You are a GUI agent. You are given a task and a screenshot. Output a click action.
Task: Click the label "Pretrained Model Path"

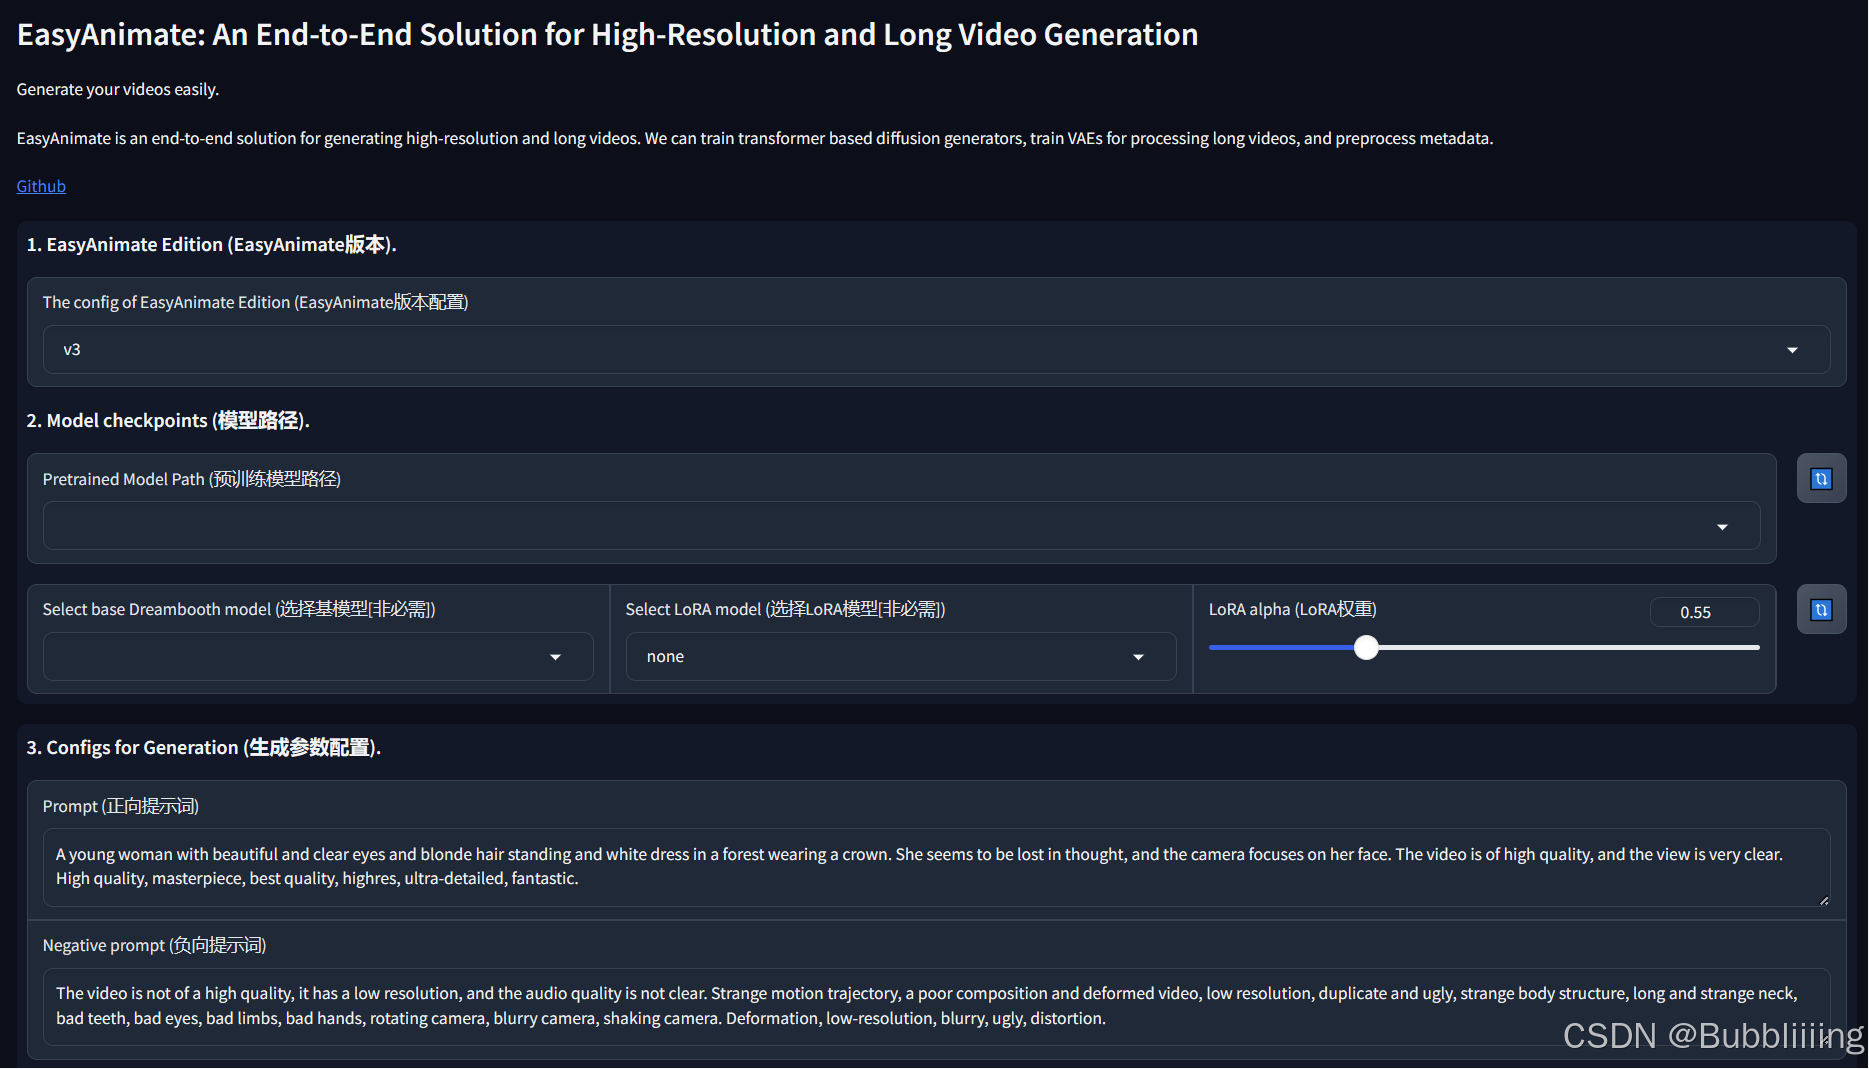coord(192,480)
